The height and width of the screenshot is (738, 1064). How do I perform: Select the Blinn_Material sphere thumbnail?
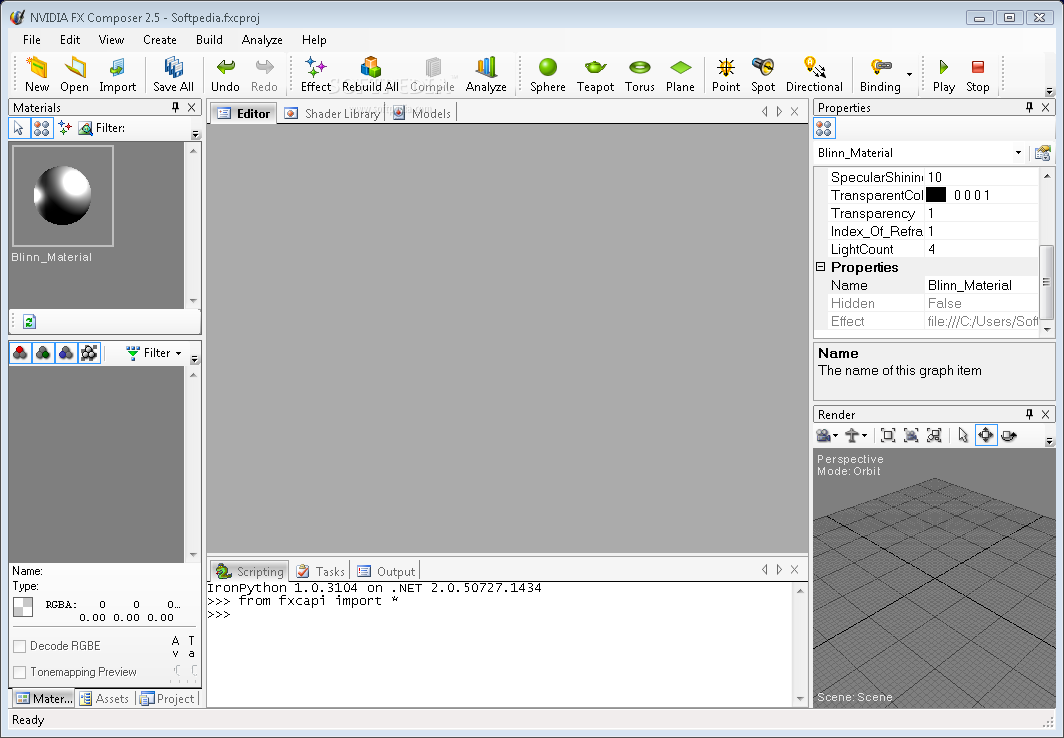62,196
